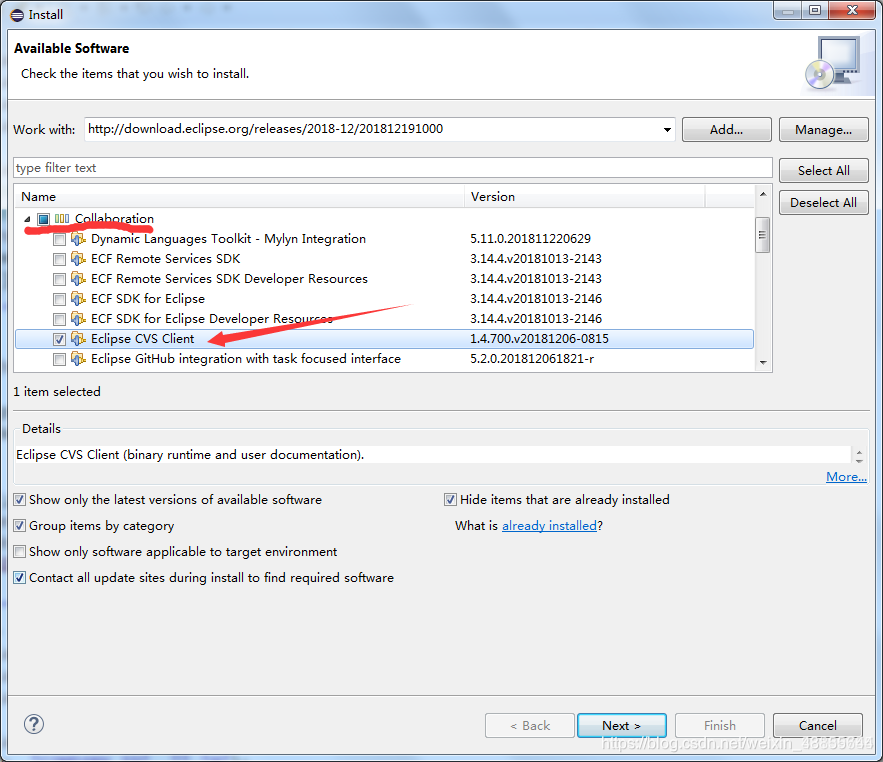Screen dimensions: 883x762
Task: Check ECF Remote Services SDK Developer Resources box
Action: coord(59,279)
